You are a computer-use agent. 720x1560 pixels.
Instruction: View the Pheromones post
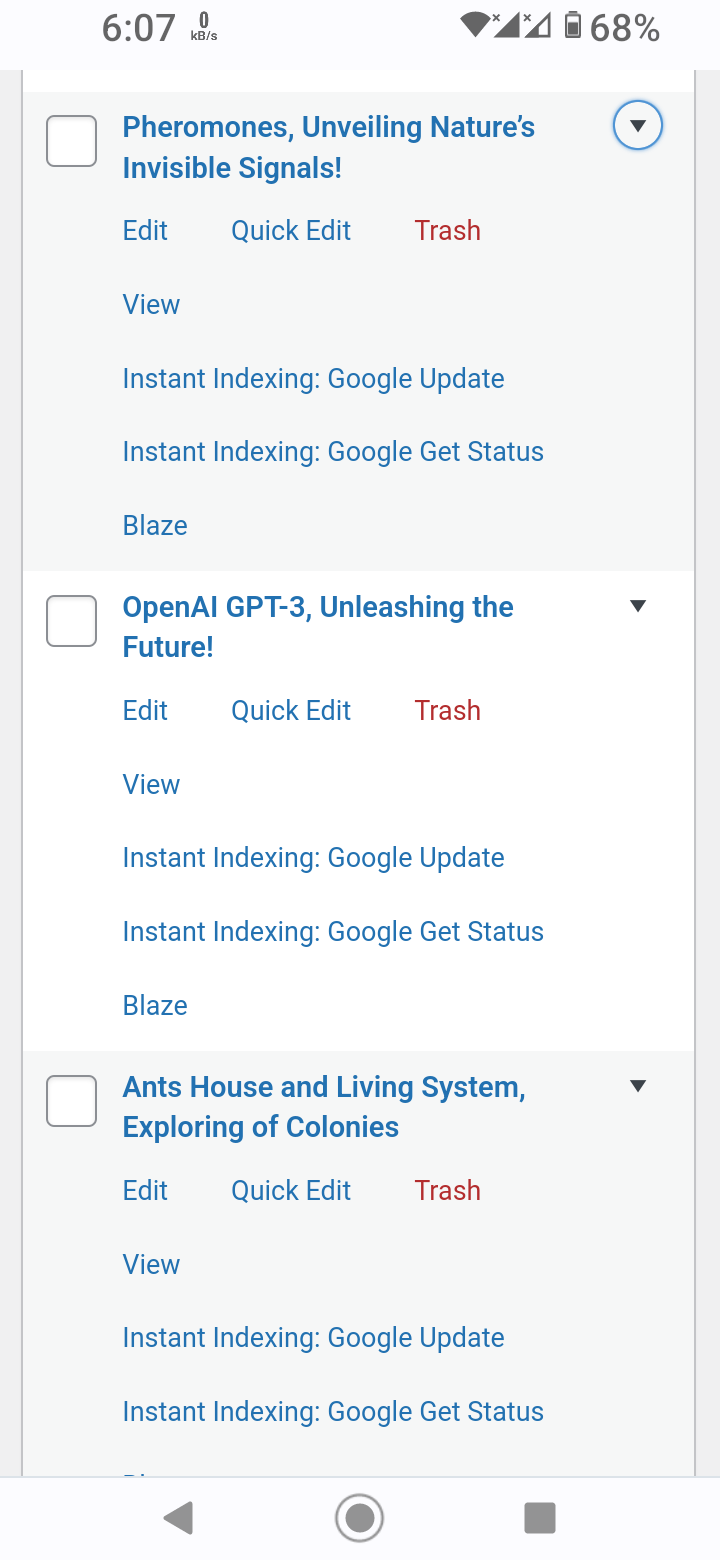(151, 305)
